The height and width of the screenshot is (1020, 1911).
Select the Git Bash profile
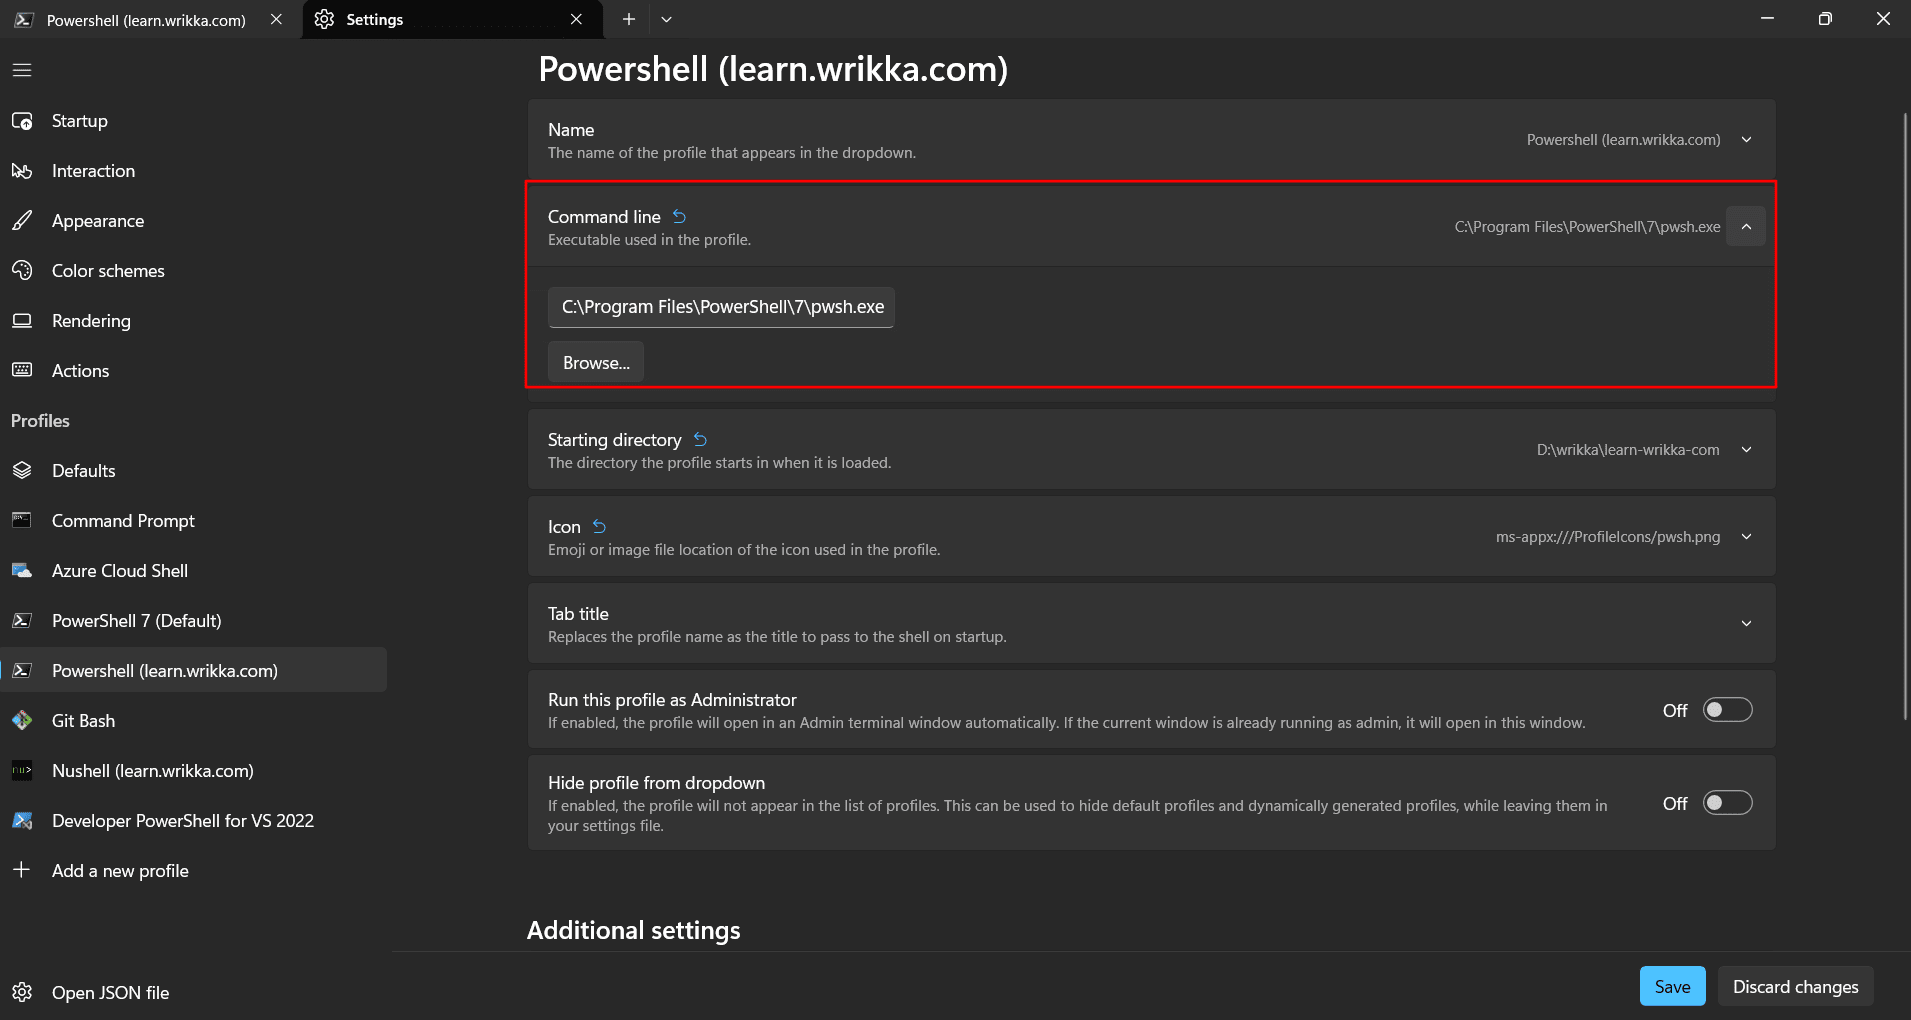[194, 721]
